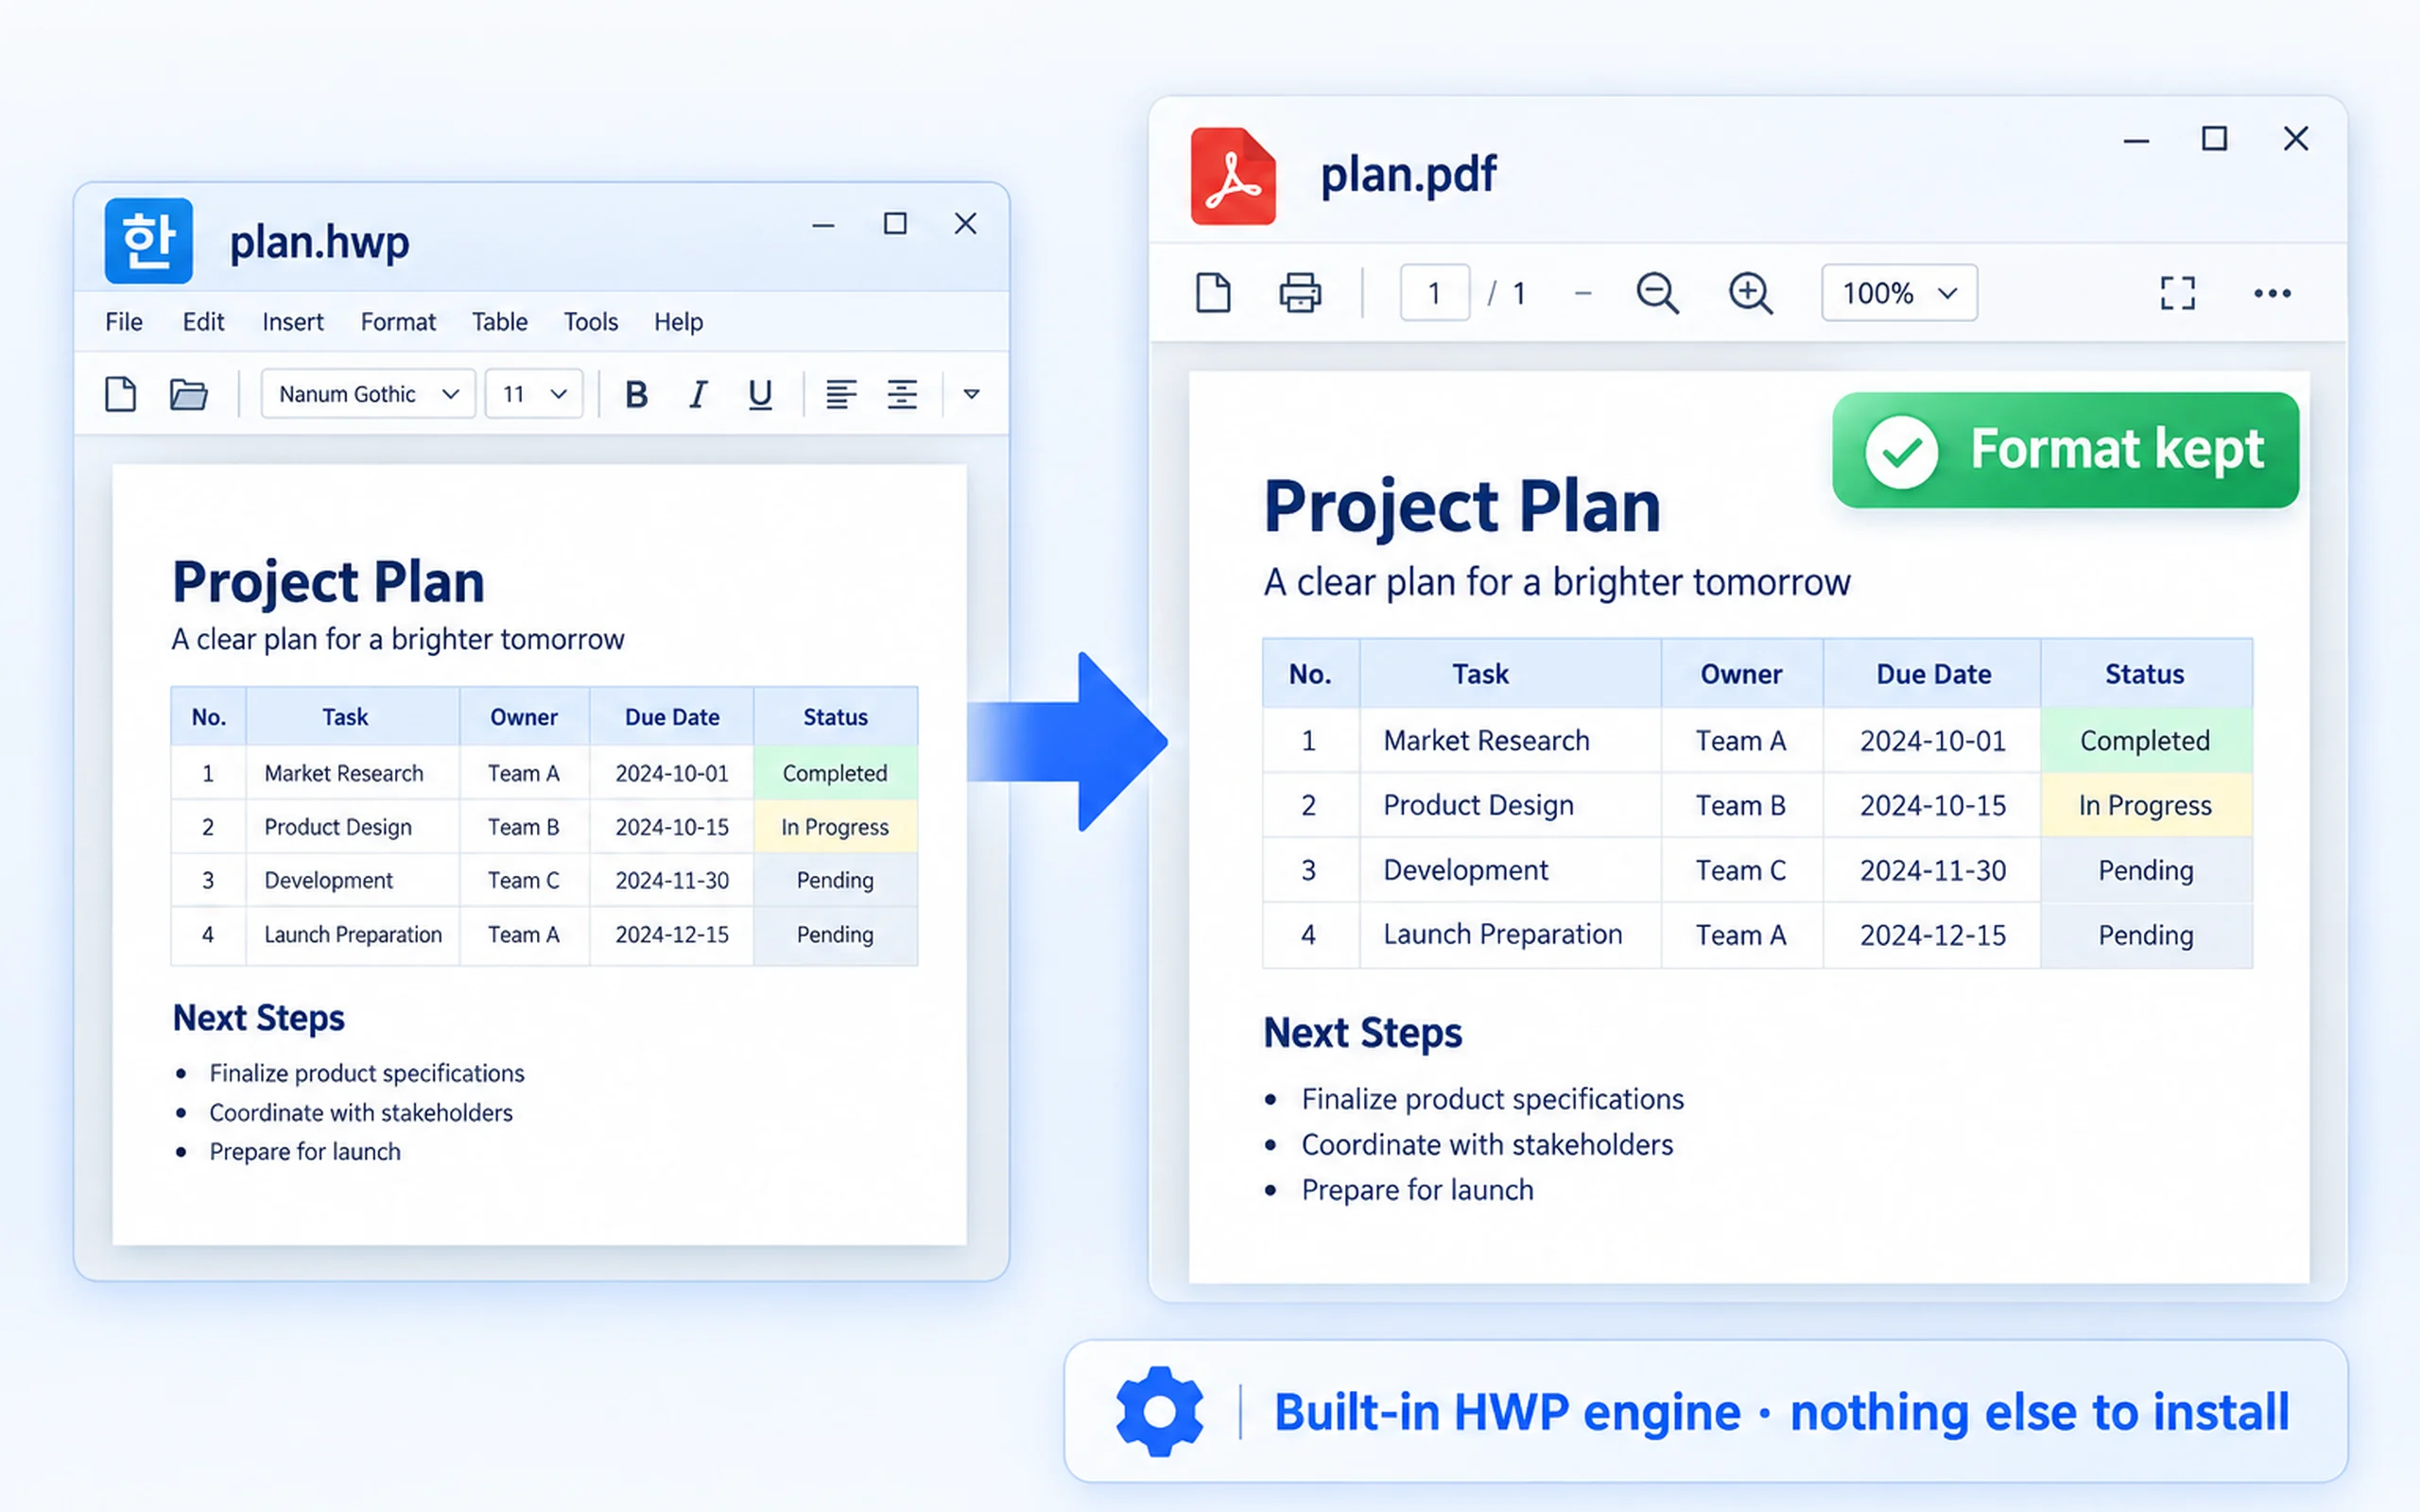
Task: Open the Format menu
Action: coord(398,322)
